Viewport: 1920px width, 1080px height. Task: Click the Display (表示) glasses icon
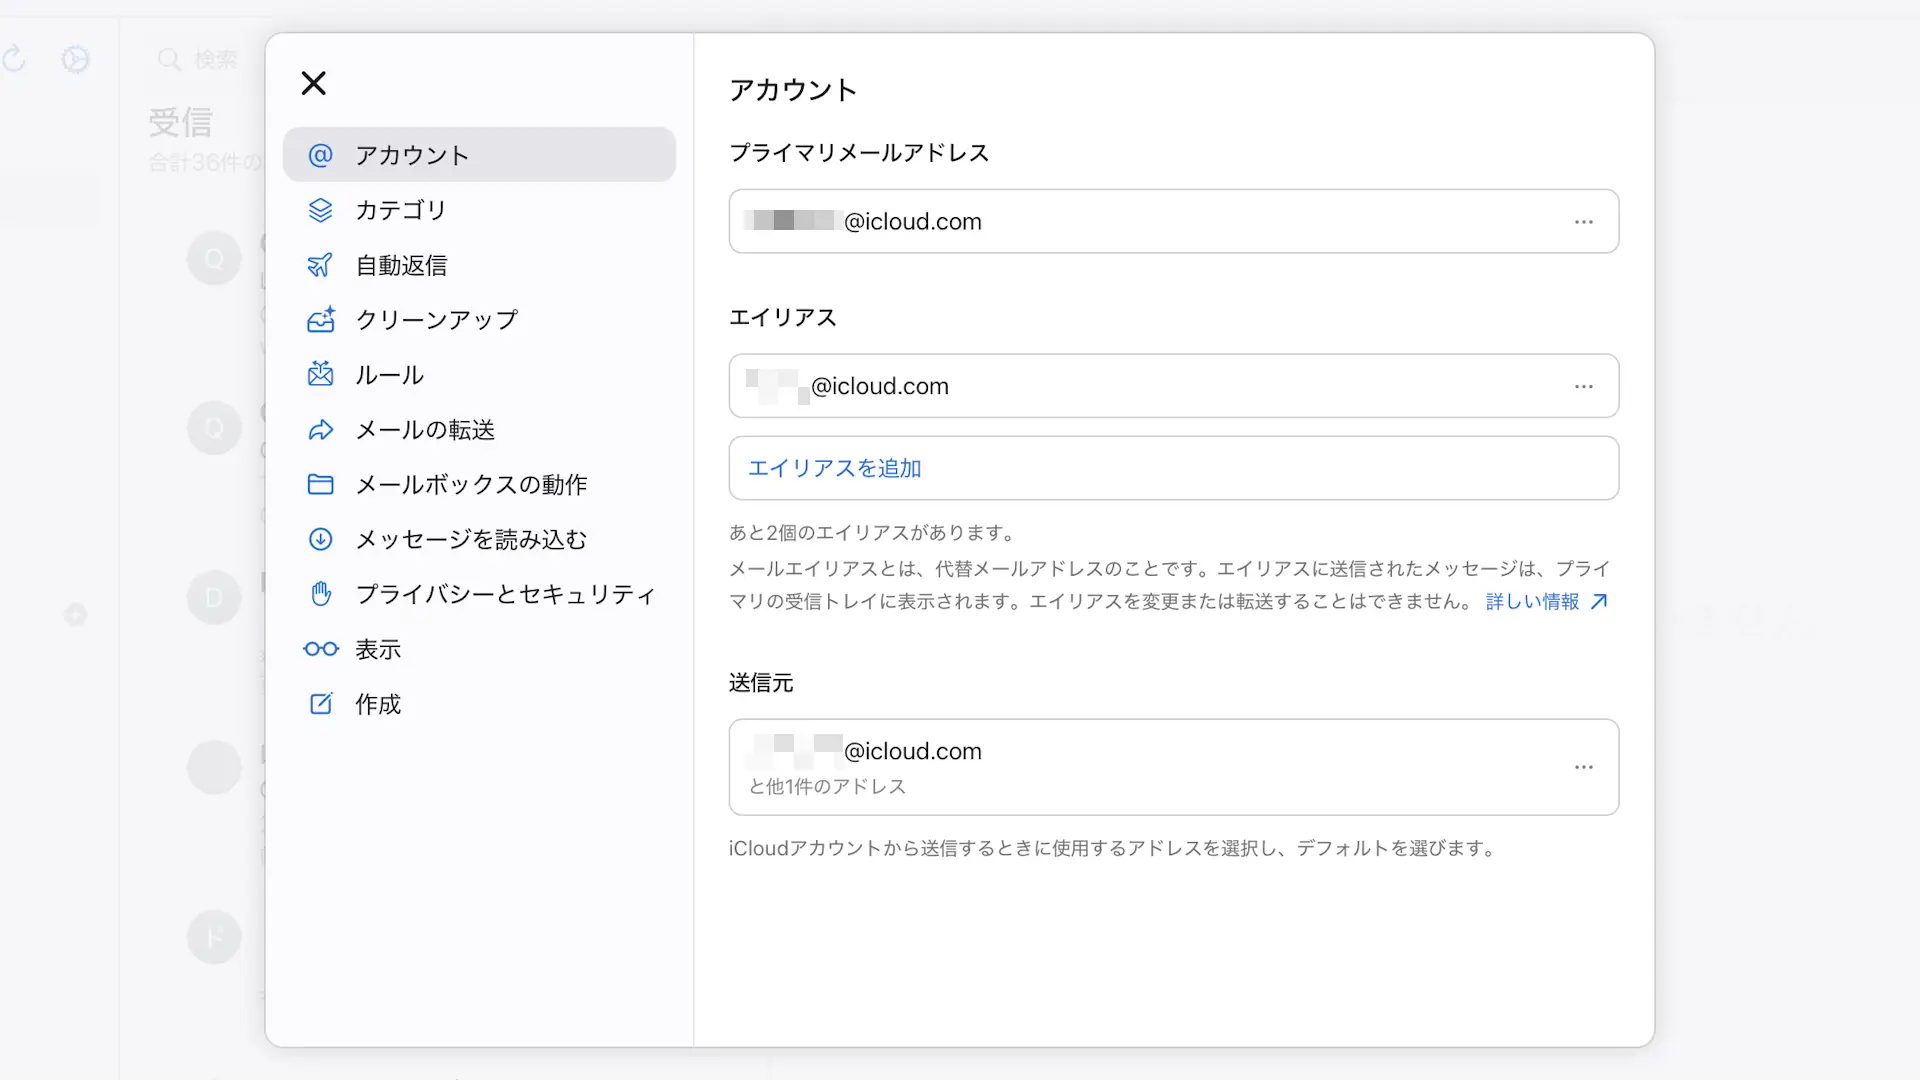pos(320,649)
